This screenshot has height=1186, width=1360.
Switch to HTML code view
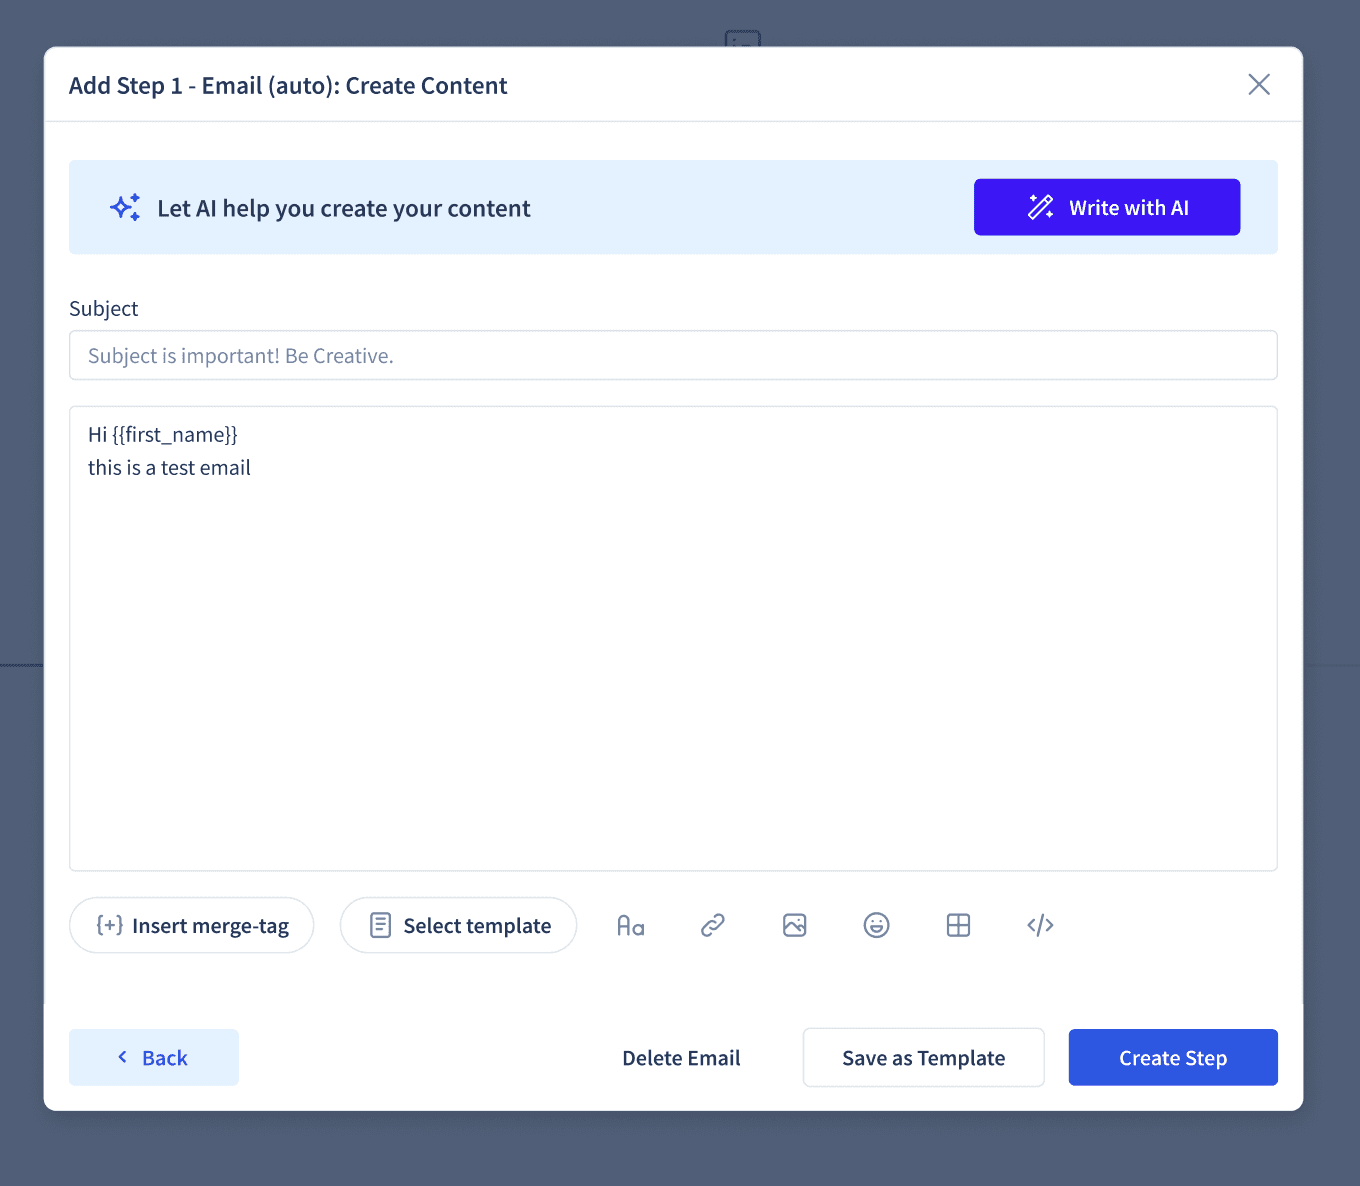point(1041,925)
